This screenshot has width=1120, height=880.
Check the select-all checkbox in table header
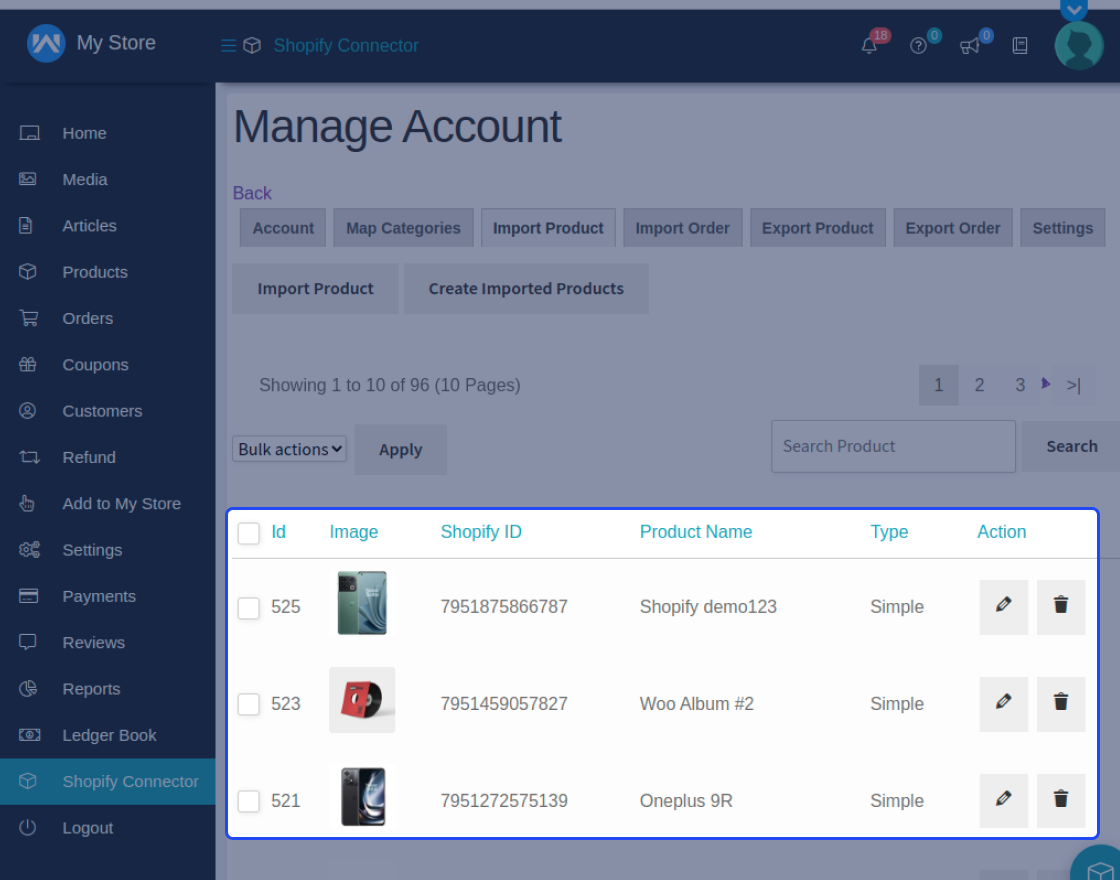[x=248, y=533]
